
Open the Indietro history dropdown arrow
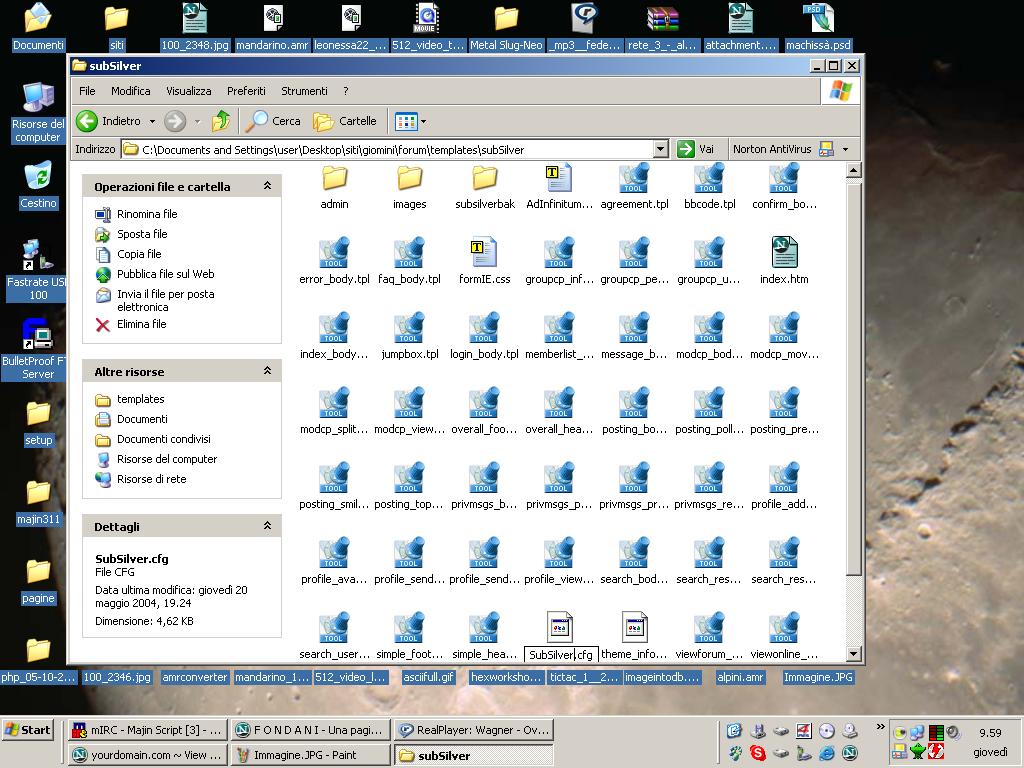point(152,121)
